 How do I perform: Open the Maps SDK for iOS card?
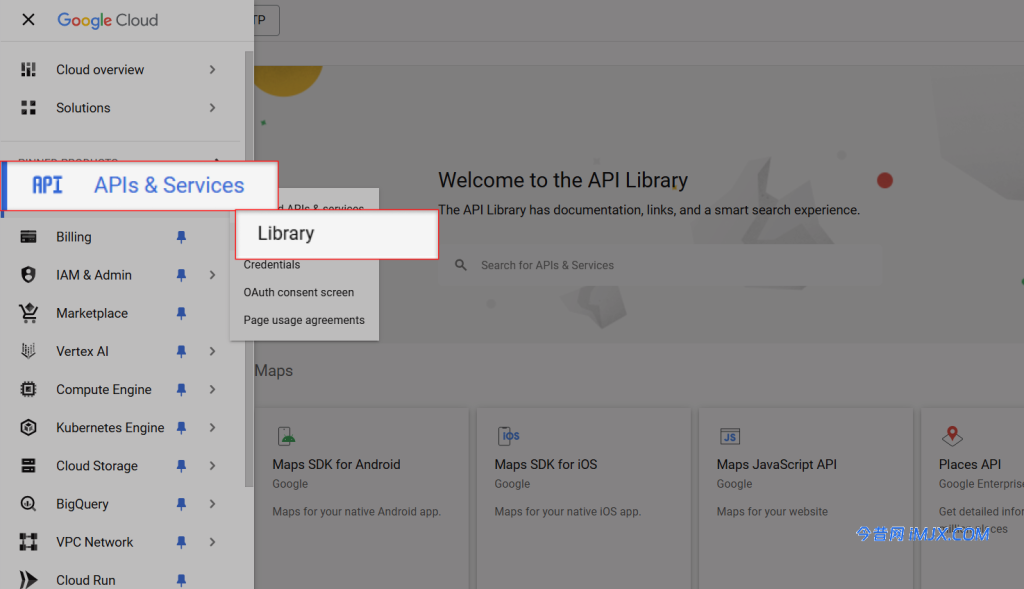[x=584, y=498]
